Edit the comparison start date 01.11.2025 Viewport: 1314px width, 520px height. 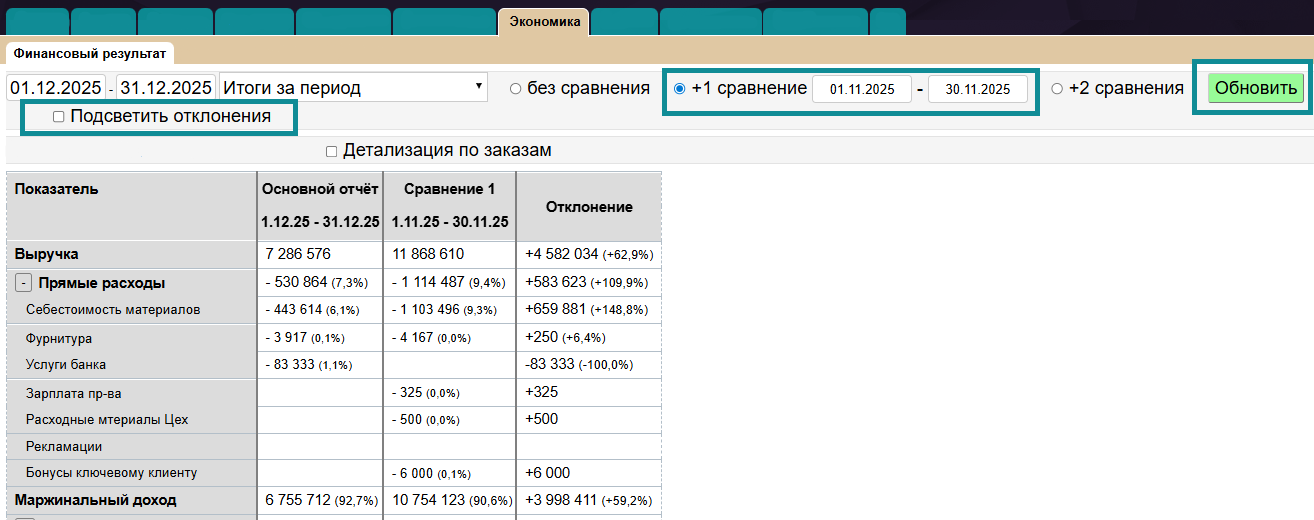coord(861,89)
